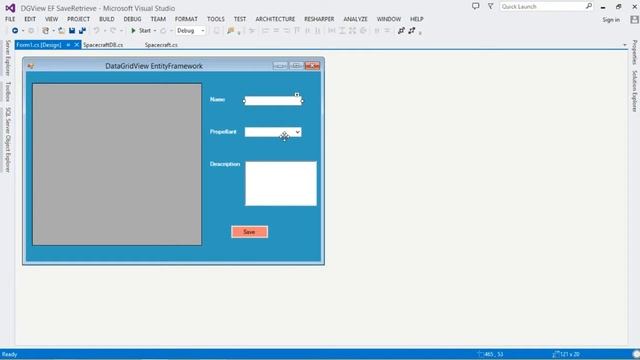Save the current file with the floppy icon

[72, 31]
